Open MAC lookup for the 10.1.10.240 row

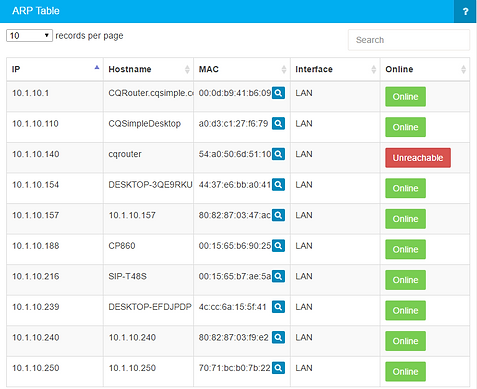278,337
